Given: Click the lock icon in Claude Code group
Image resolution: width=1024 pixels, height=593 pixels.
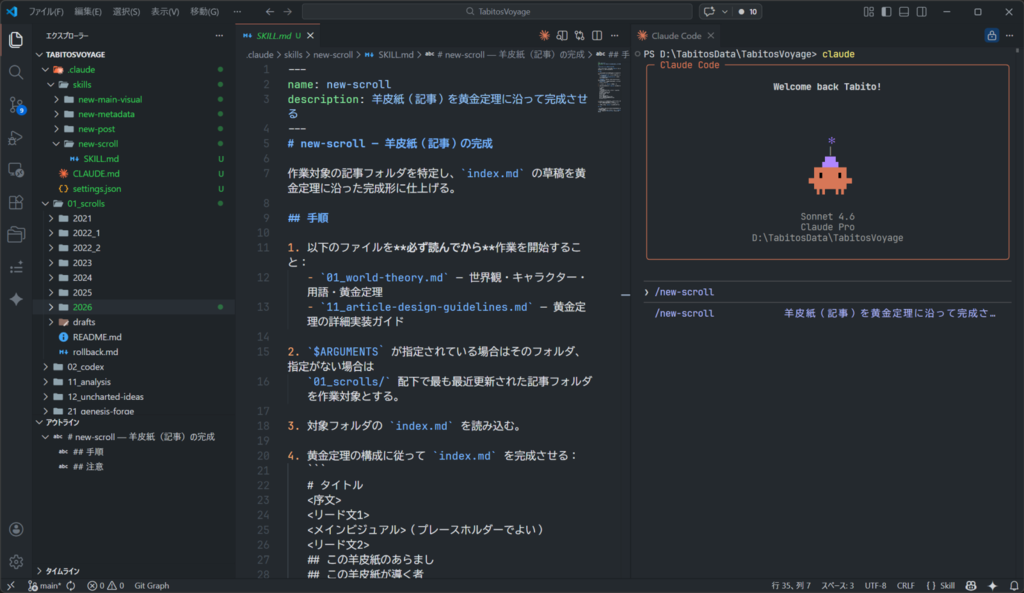Looking at the screenshot, I should pyautogui.click(x=991, y=35).
